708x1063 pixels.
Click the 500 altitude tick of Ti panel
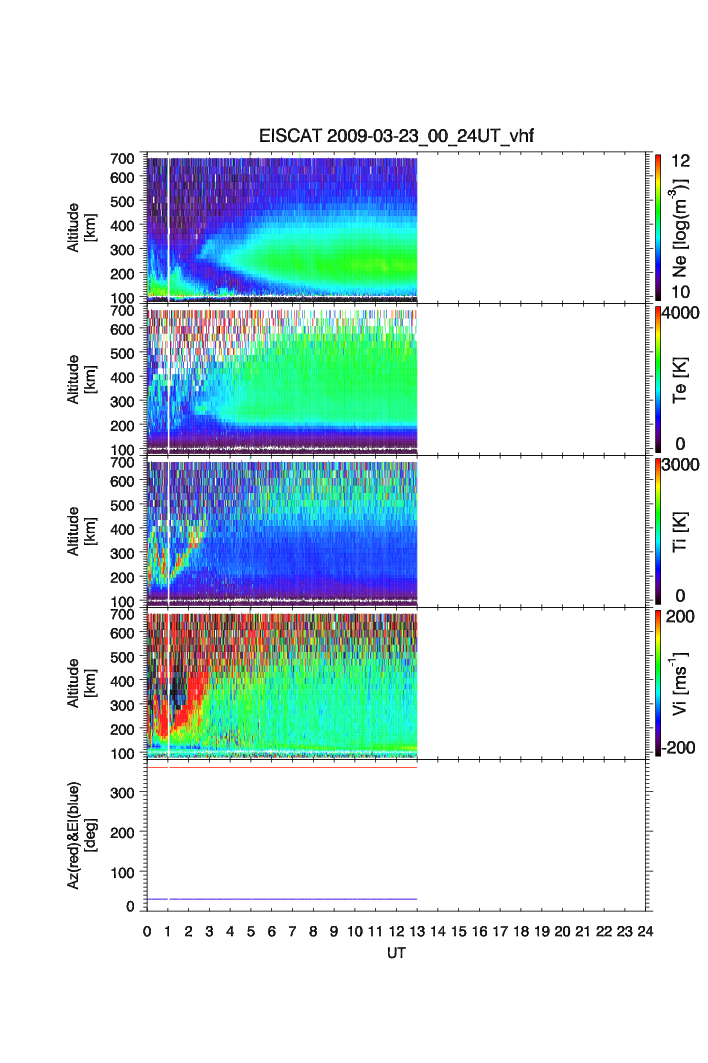(122, 505)
